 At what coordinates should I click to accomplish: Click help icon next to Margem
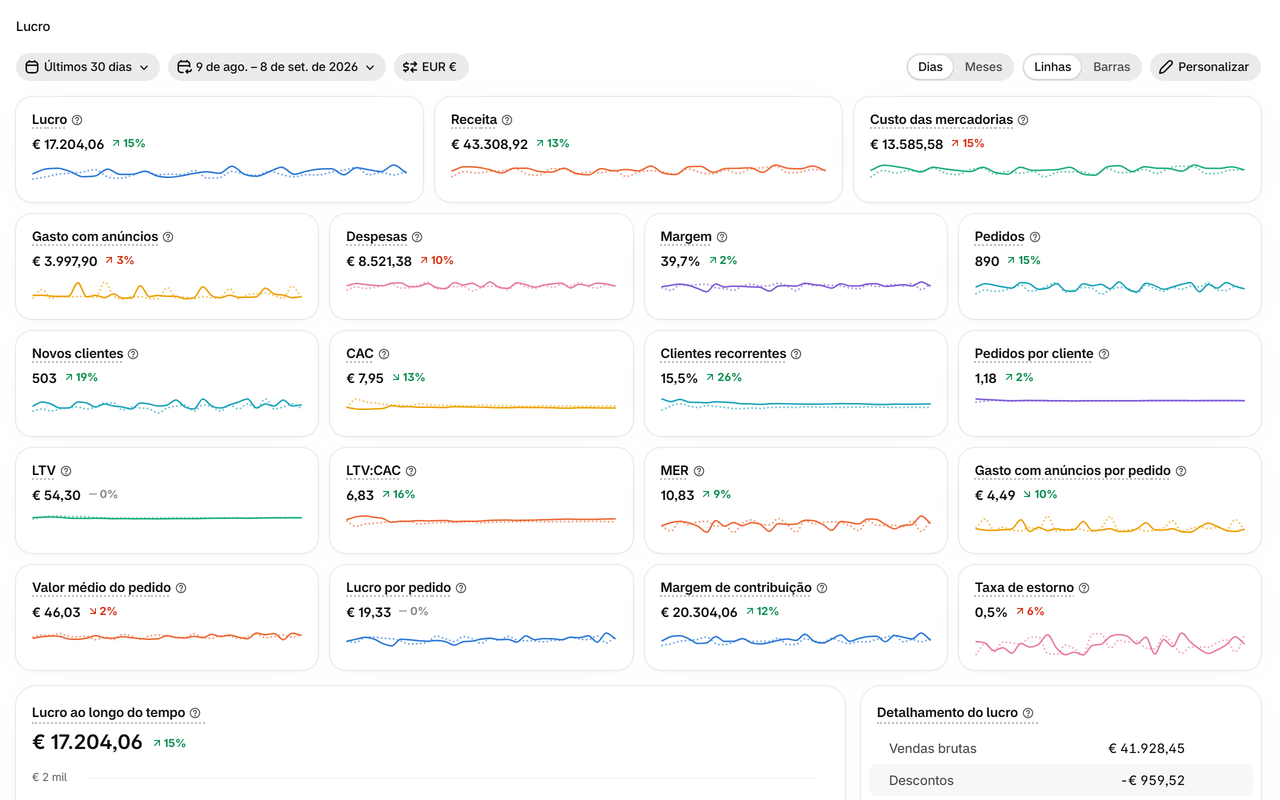click(x=722, y=237)
